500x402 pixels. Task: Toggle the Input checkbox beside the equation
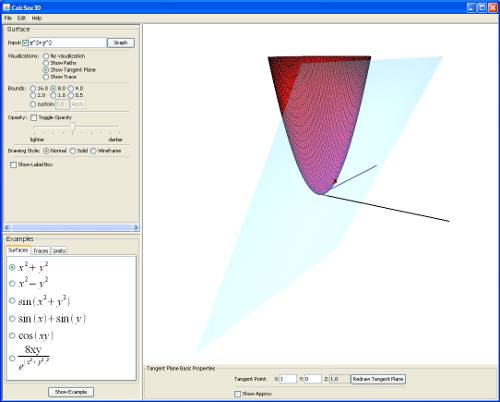(25, 43)
